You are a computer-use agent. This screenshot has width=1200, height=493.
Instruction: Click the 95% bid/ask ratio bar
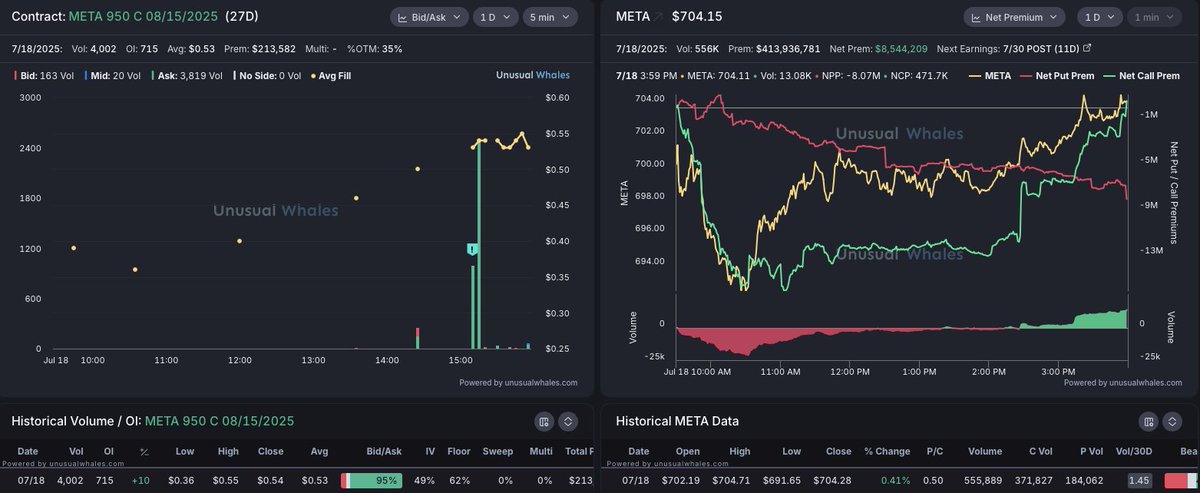(x=371, y=481)
